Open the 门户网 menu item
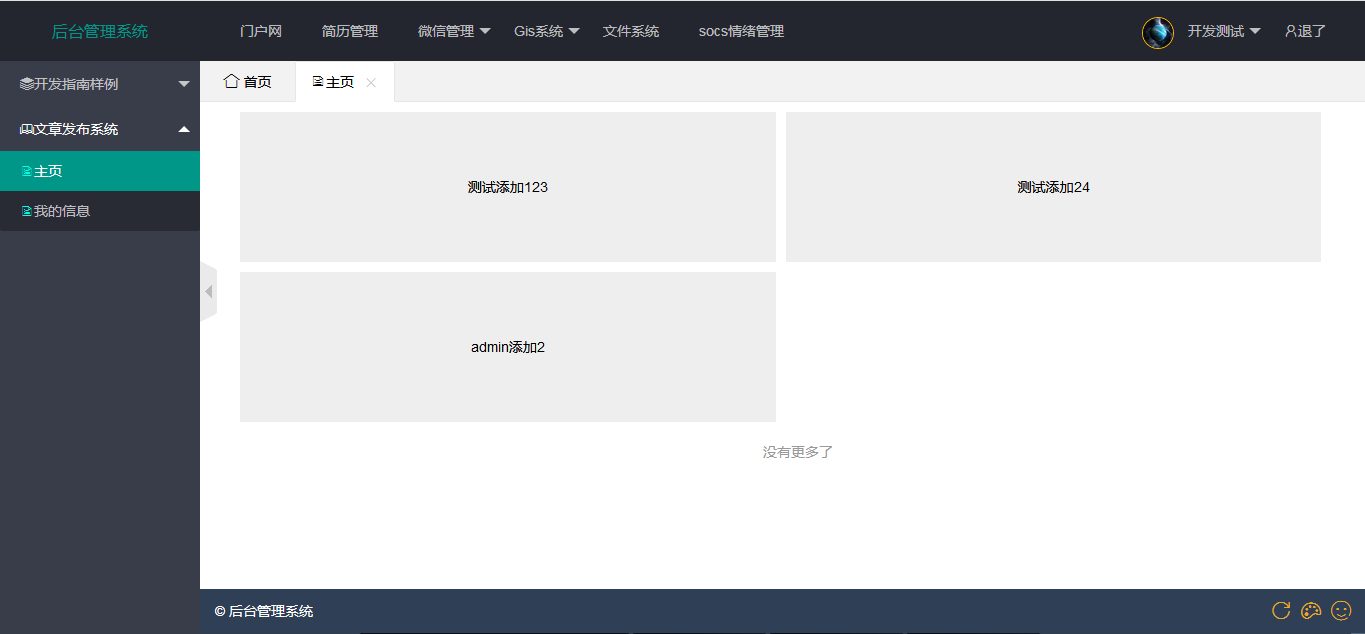 (x=261, y=31)
